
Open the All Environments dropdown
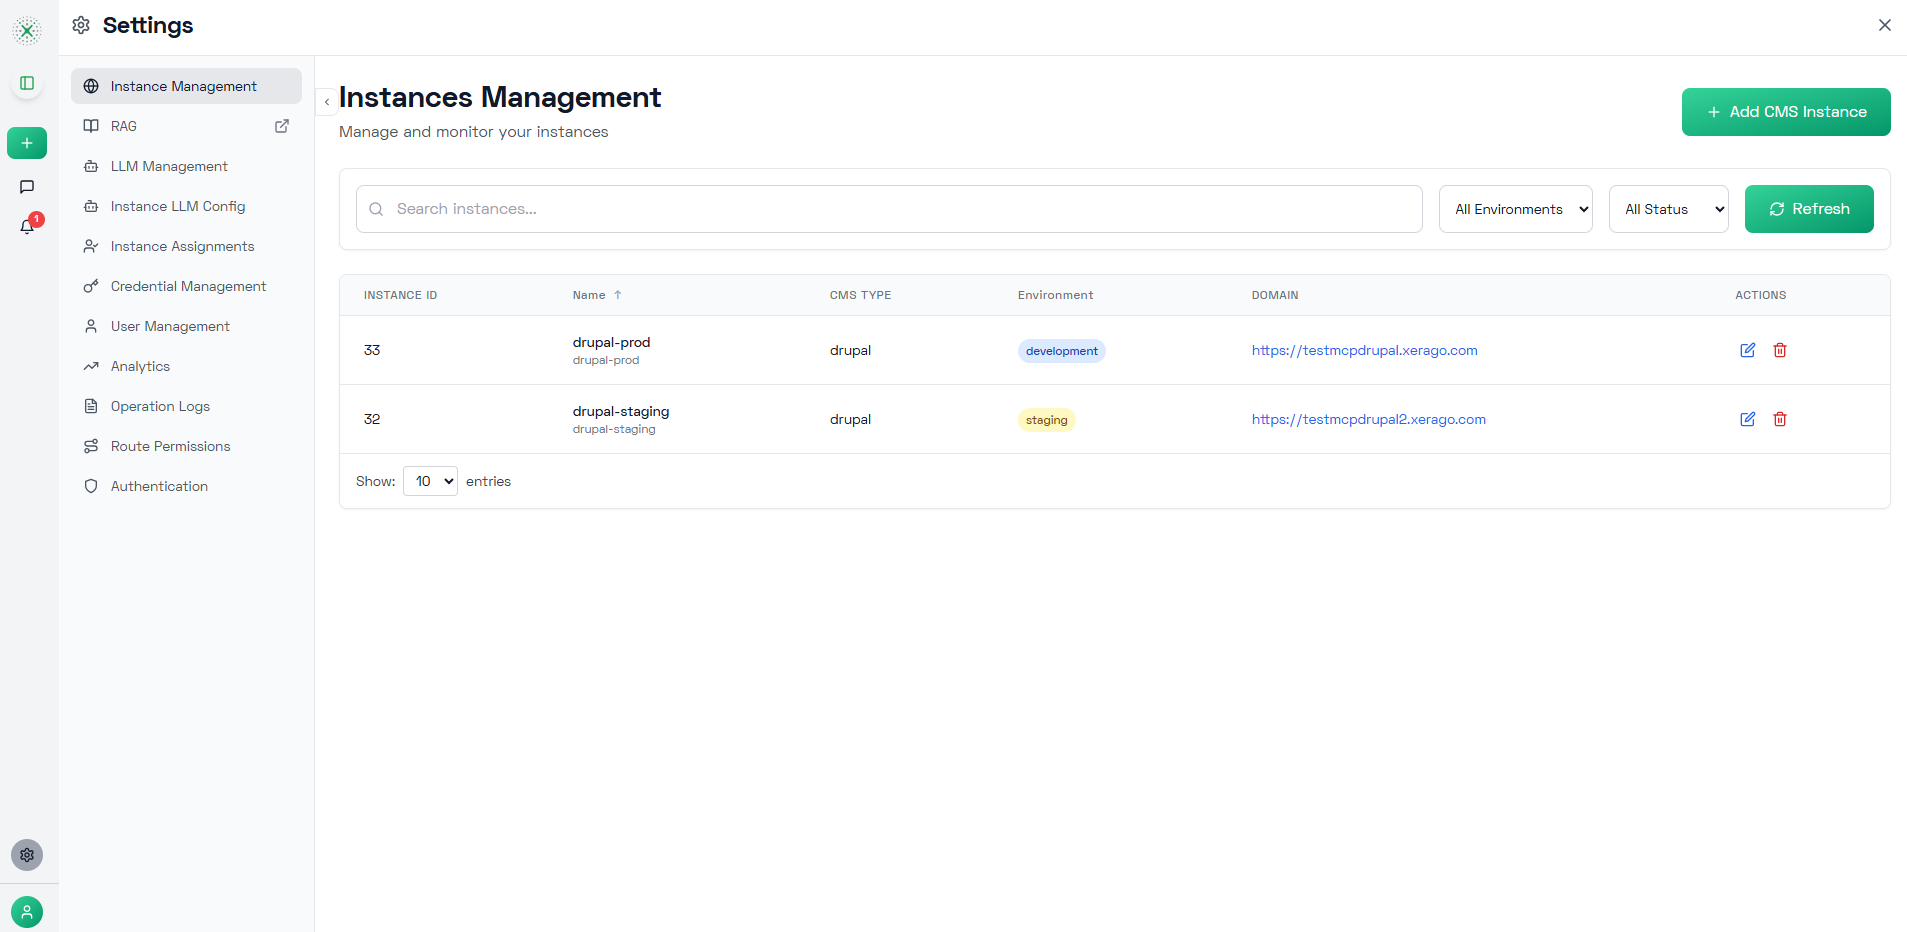[1515, 209]
